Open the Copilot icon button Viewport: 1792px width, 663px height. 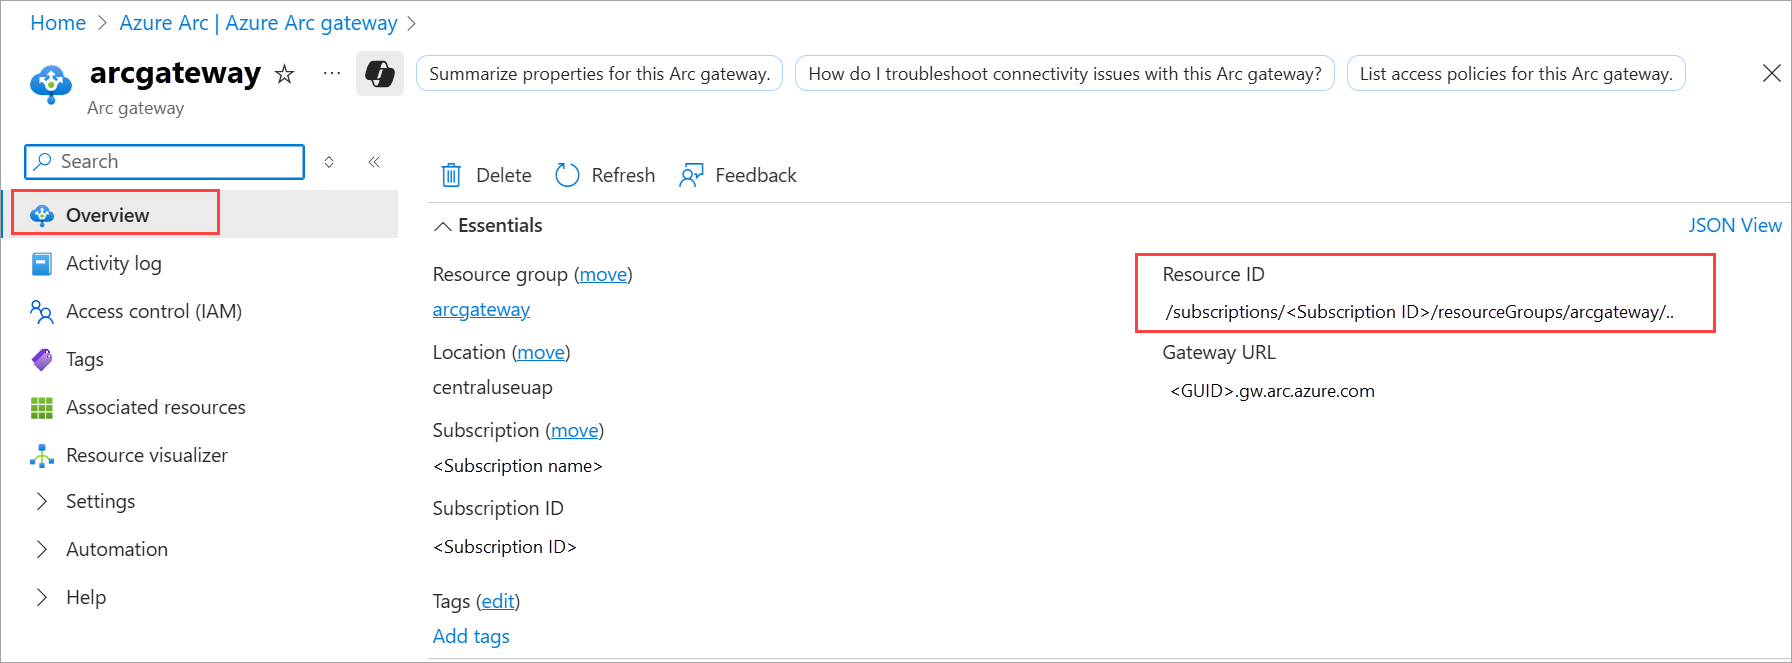[x=380, y=74]
